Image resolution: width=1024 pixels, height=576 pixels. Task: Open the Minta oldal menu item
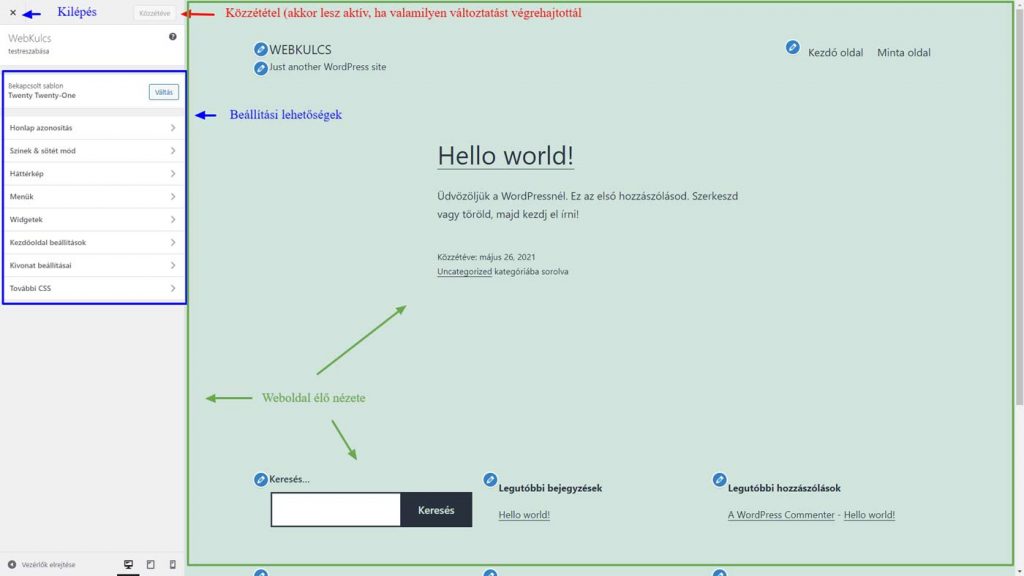(x=903, y=53)
